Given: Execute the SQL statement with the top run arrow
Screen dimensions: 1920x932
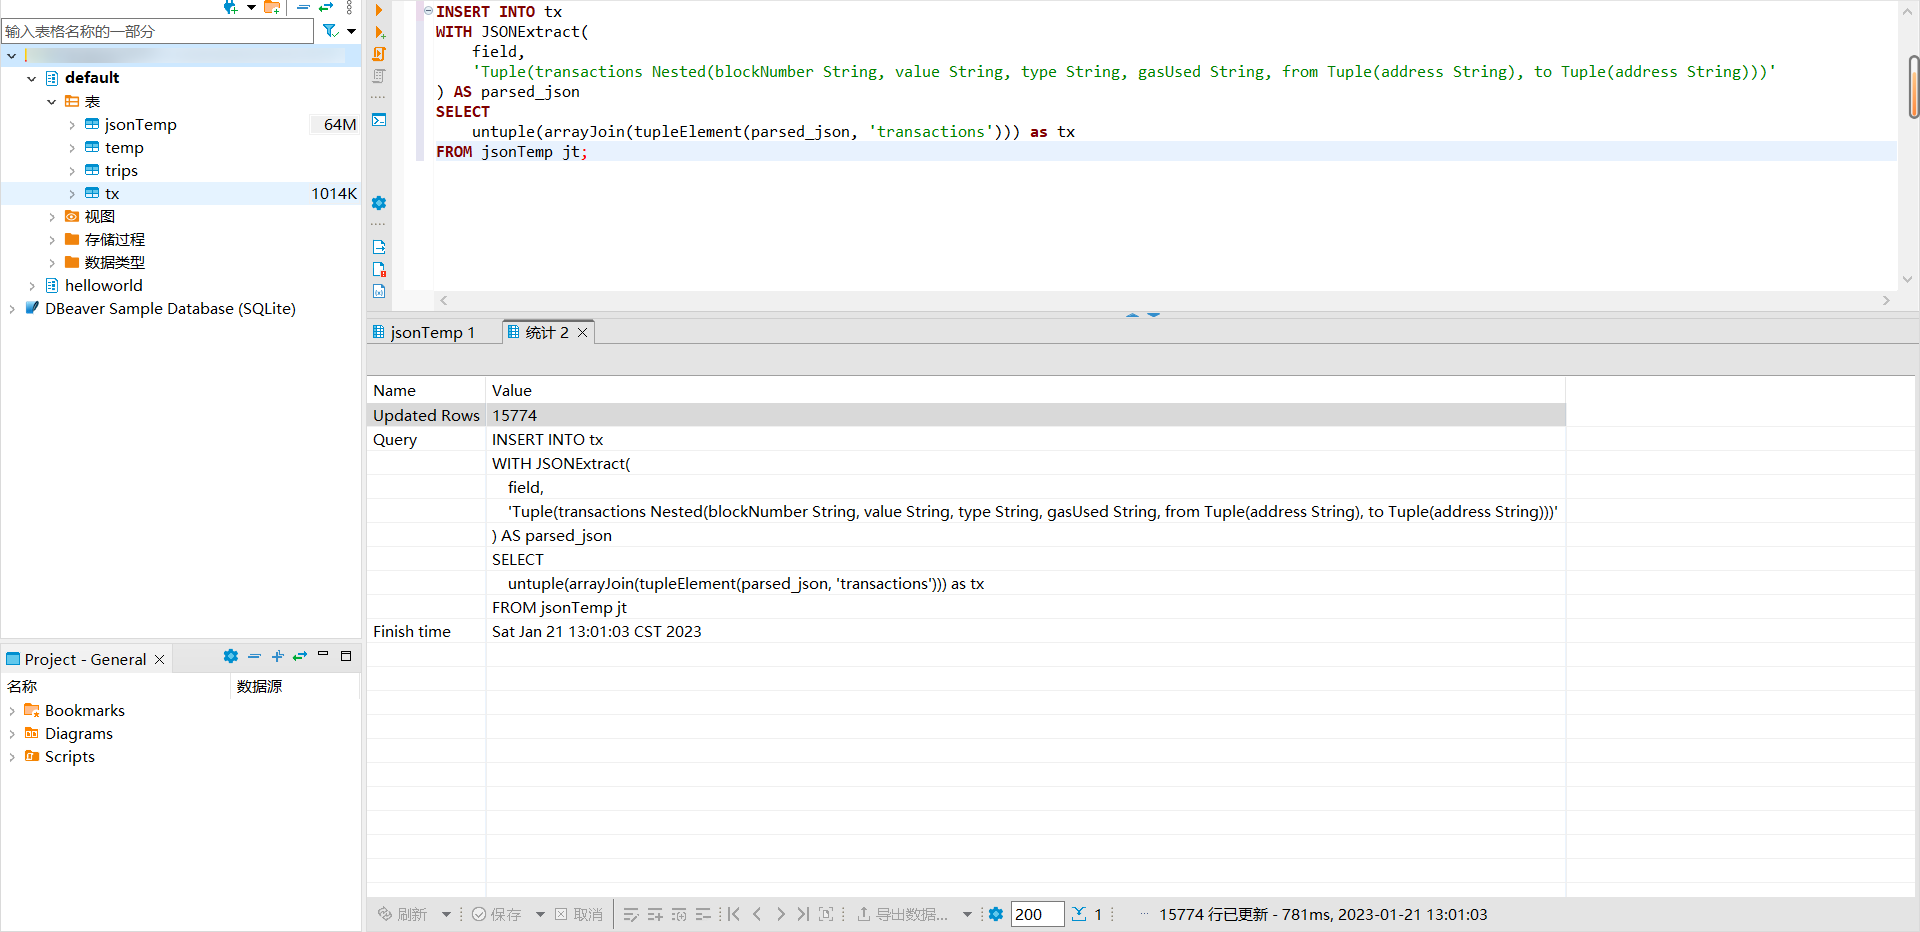Looking at the screenshot, I should pyautogui.click(x=379, y=10).
